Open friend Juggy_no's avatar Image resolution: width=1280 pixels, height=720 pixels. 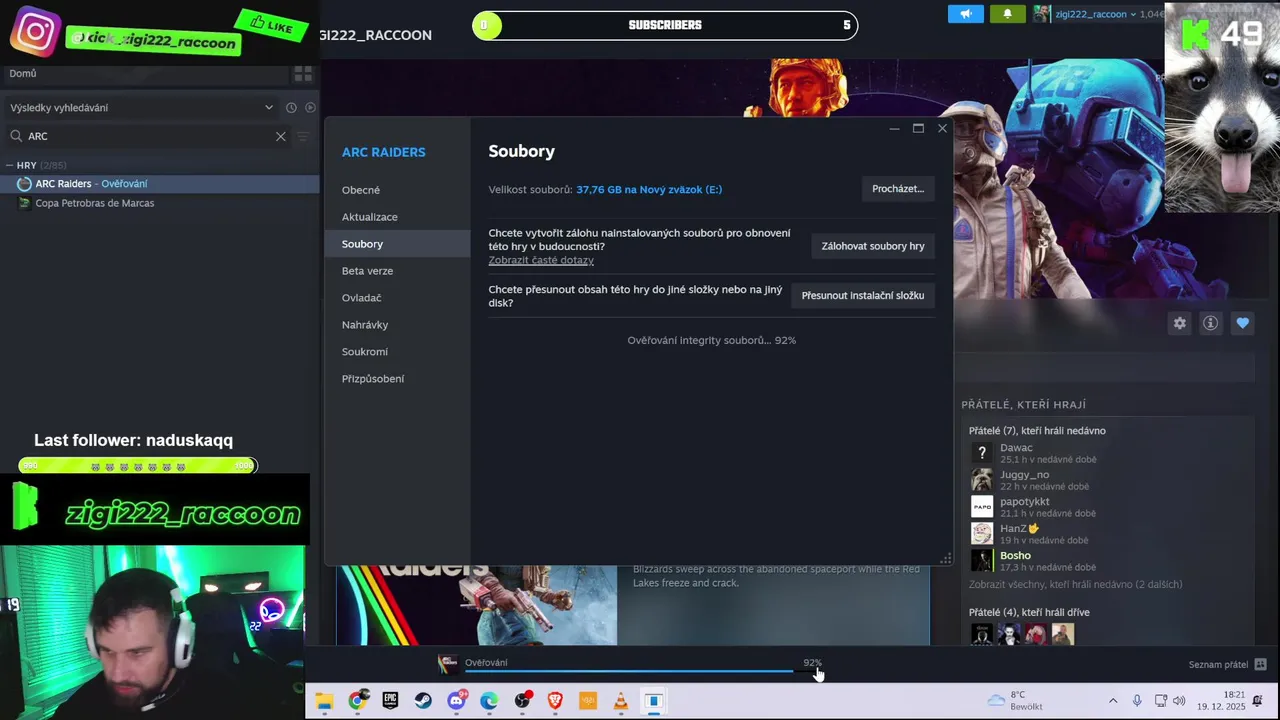coord(982,480)
